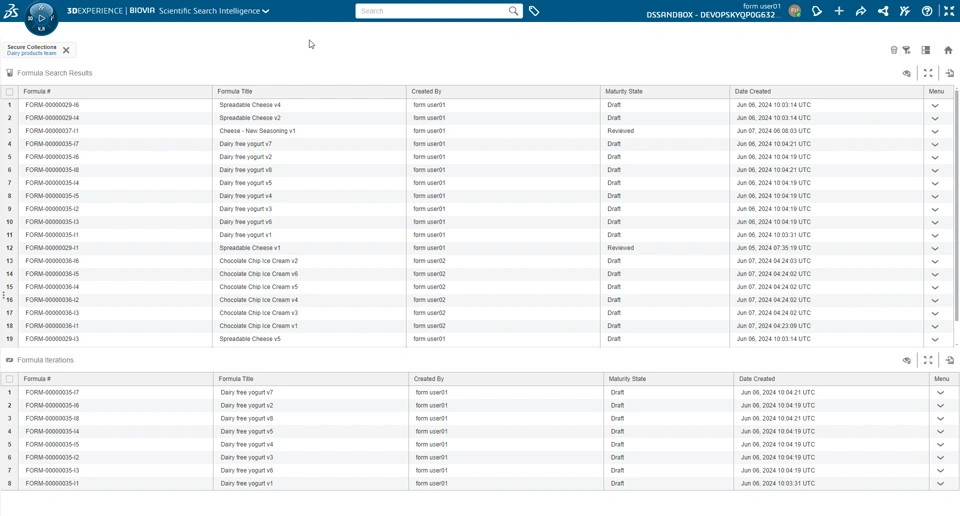Open FORM-00000029-I6 in search results
Viewport: 960px width, 516px height.
coord(52,105)
